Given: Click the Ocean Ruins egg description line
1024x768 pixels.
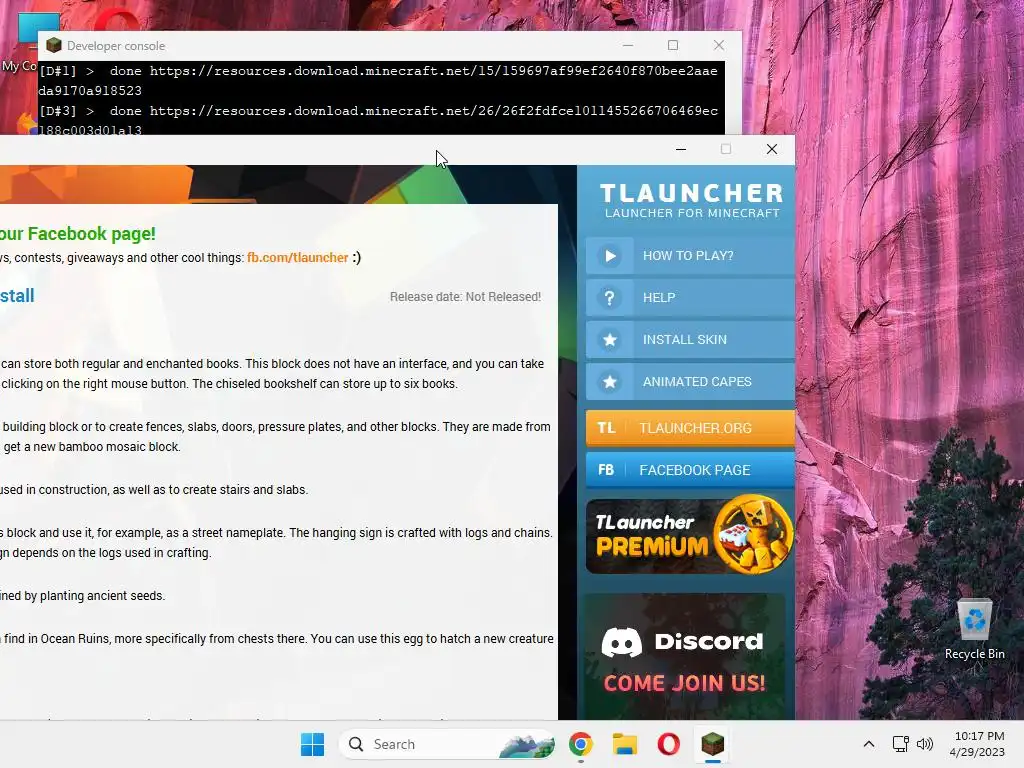Looking at the screenshot, I should pos(277,639).
